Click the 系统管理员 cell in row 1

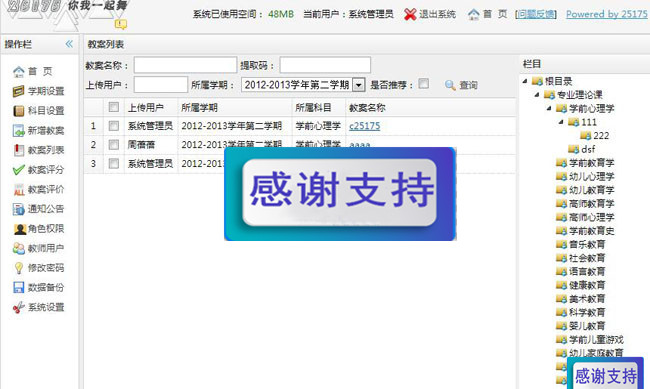point(150,126)
